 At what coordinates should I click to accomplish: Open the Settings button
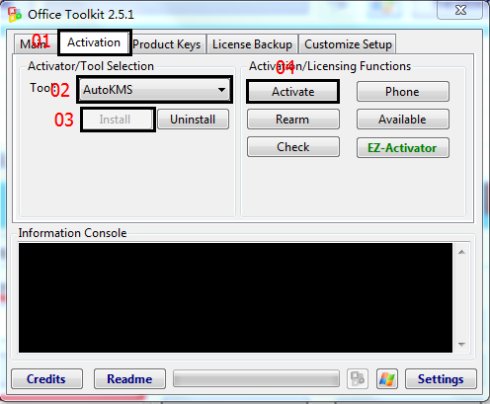pyautogui.click(x=441, y=379)
